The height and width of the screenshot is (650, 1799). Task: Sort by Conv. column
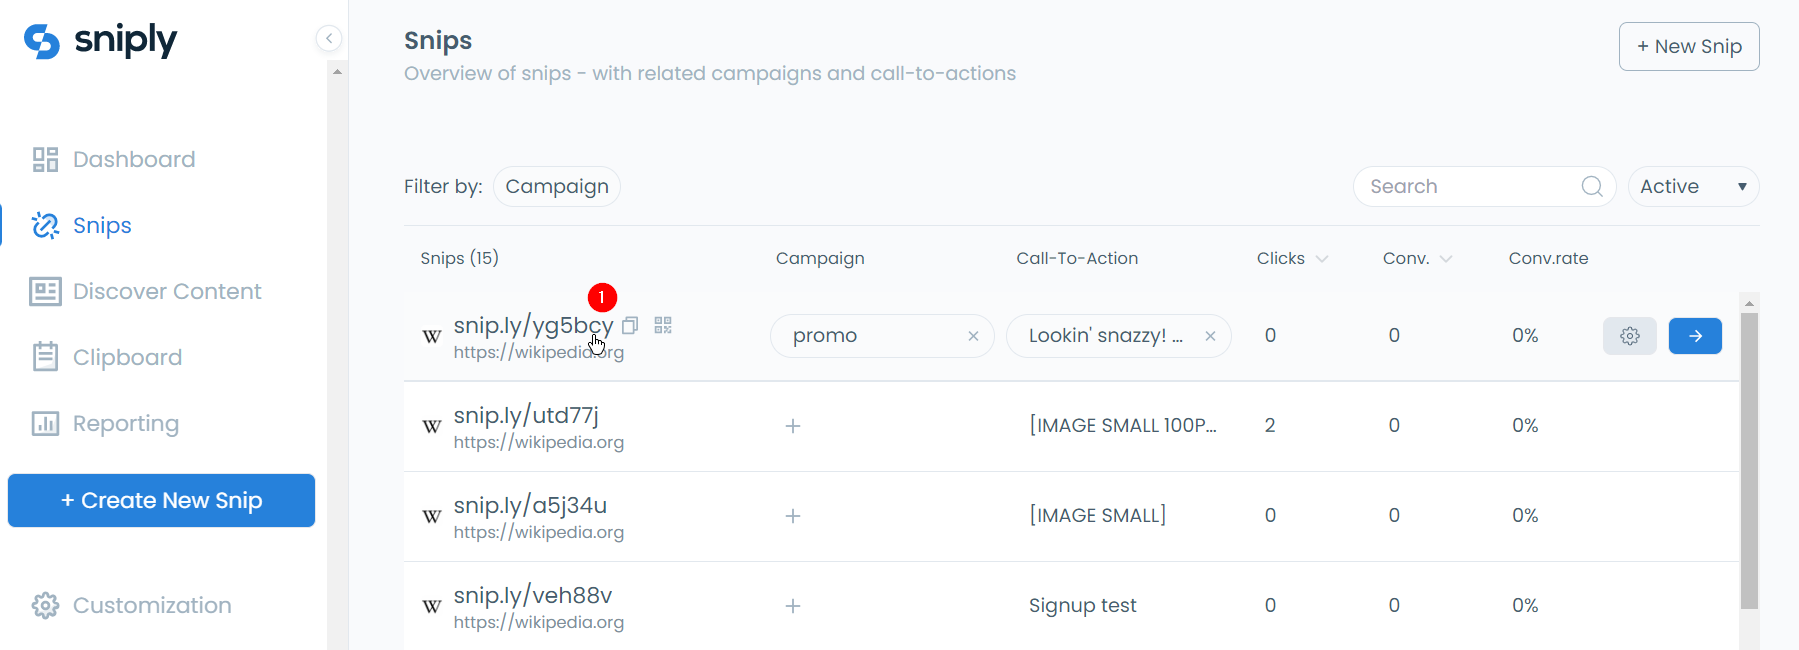pyautogui.click(x=1417, y=258)
